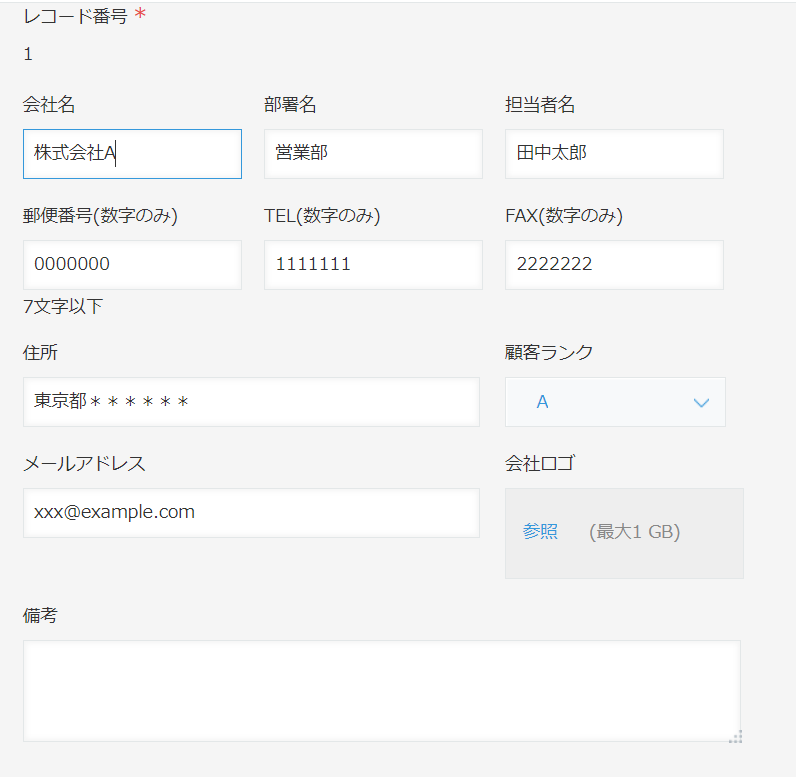Click the メールアドレス label

[84, 463]
